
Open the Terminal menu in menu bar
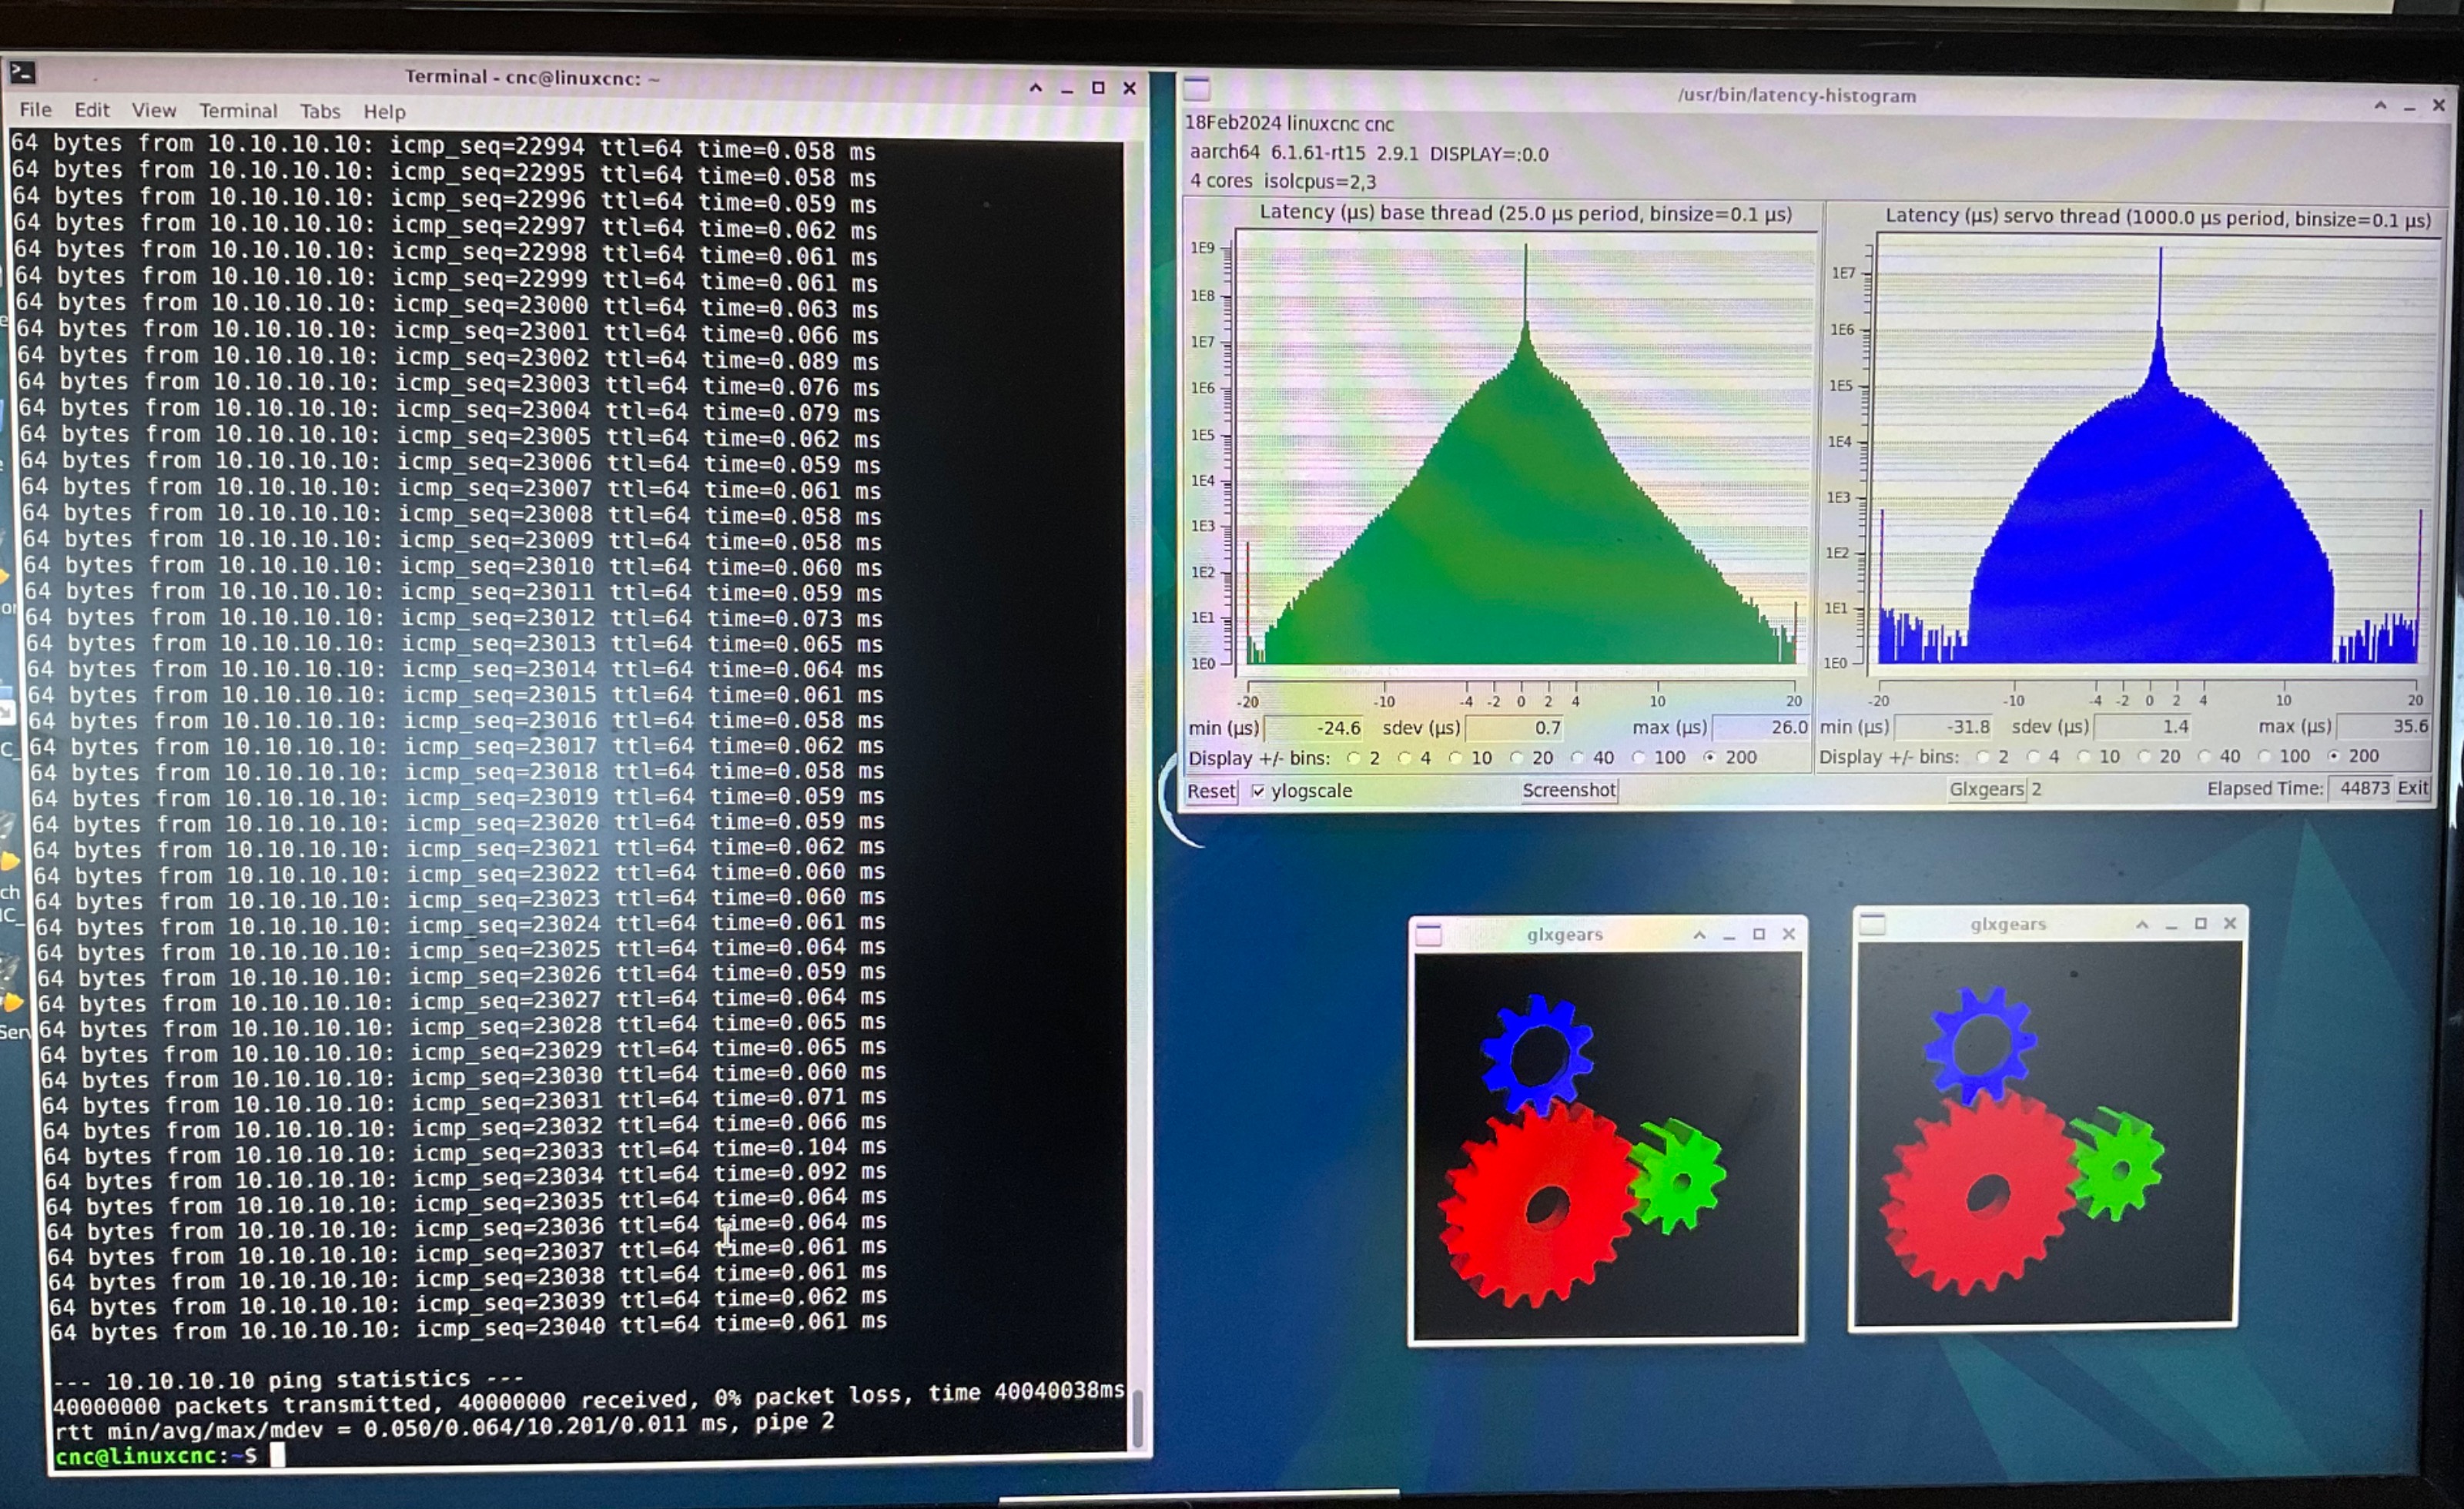tap(237, 110)
